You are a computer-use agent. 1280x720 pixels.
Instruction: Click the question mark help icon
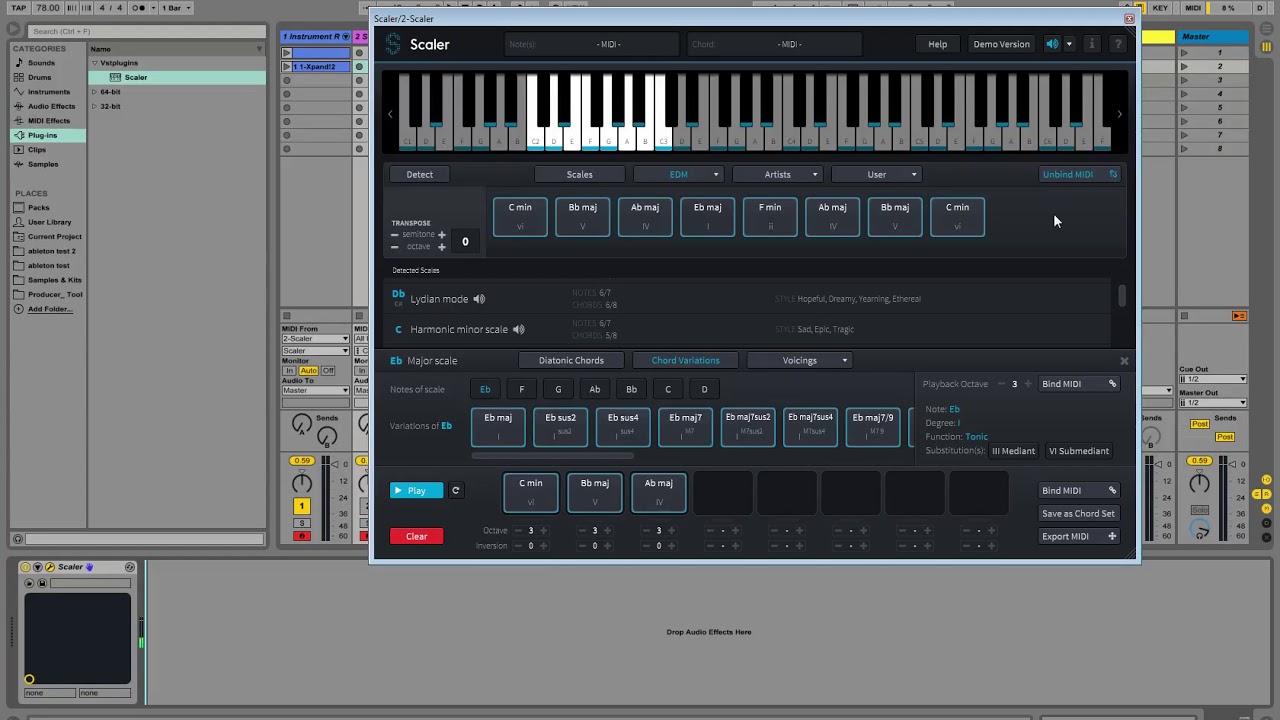[x=1118, y=44]
